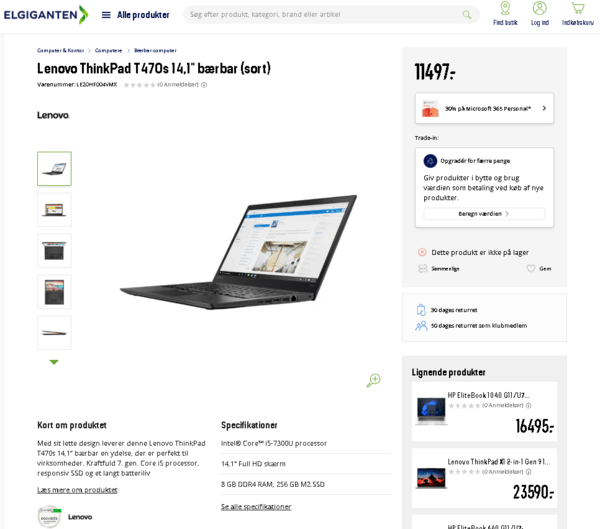Screen dimensions: 600x529
Task: Select the second laptop thumbnail image
Action: pos(54,210)
